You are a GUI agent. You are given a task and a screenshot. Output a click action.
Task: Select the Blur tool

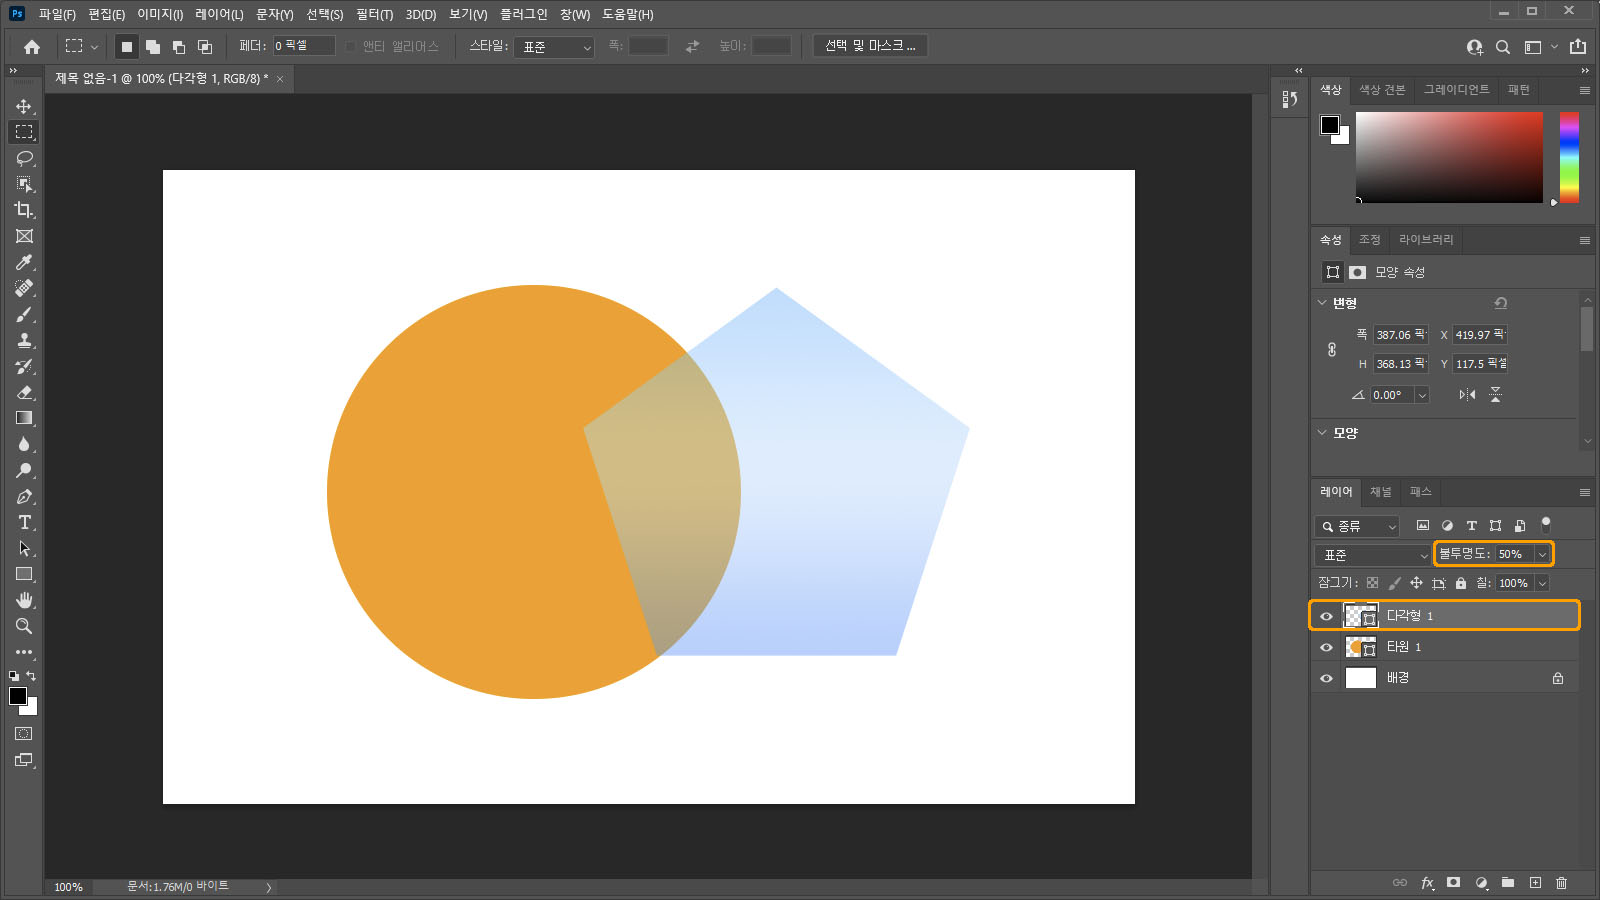pos(24,444)
